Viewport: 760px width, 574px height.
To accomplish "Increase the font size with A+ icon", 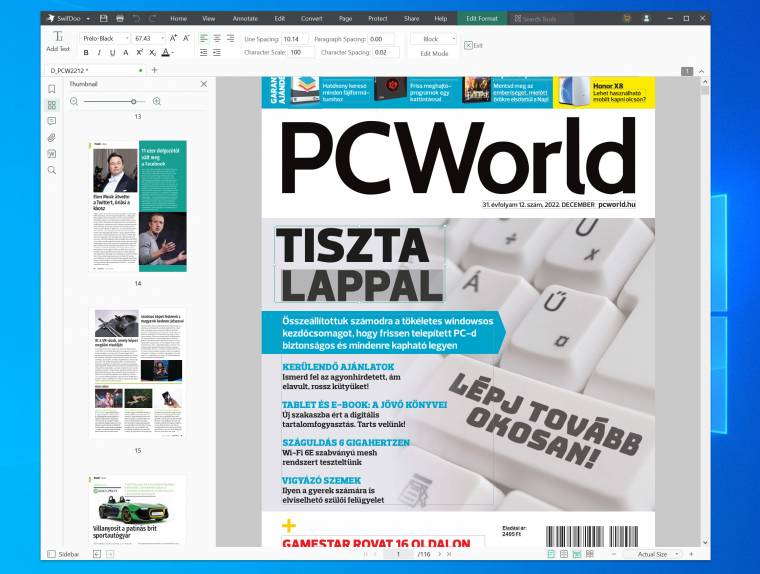I will [x=173, y=38].
